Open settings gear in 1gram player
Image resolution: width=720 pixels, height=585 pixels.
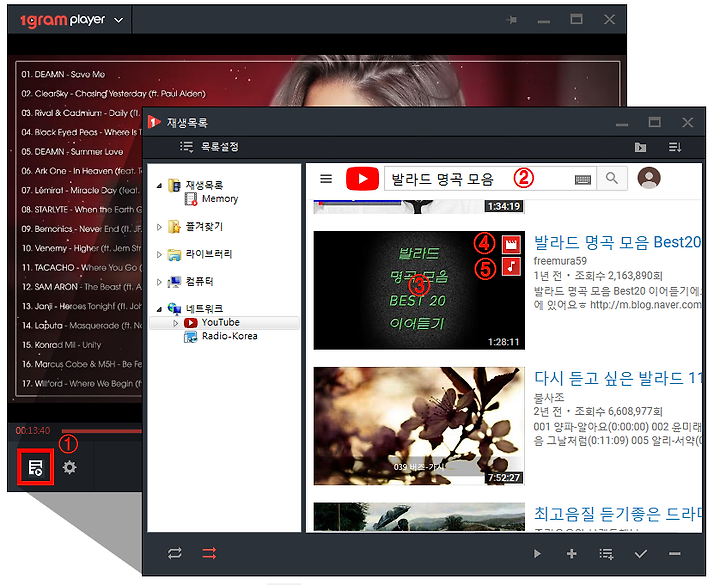point(69,467)
